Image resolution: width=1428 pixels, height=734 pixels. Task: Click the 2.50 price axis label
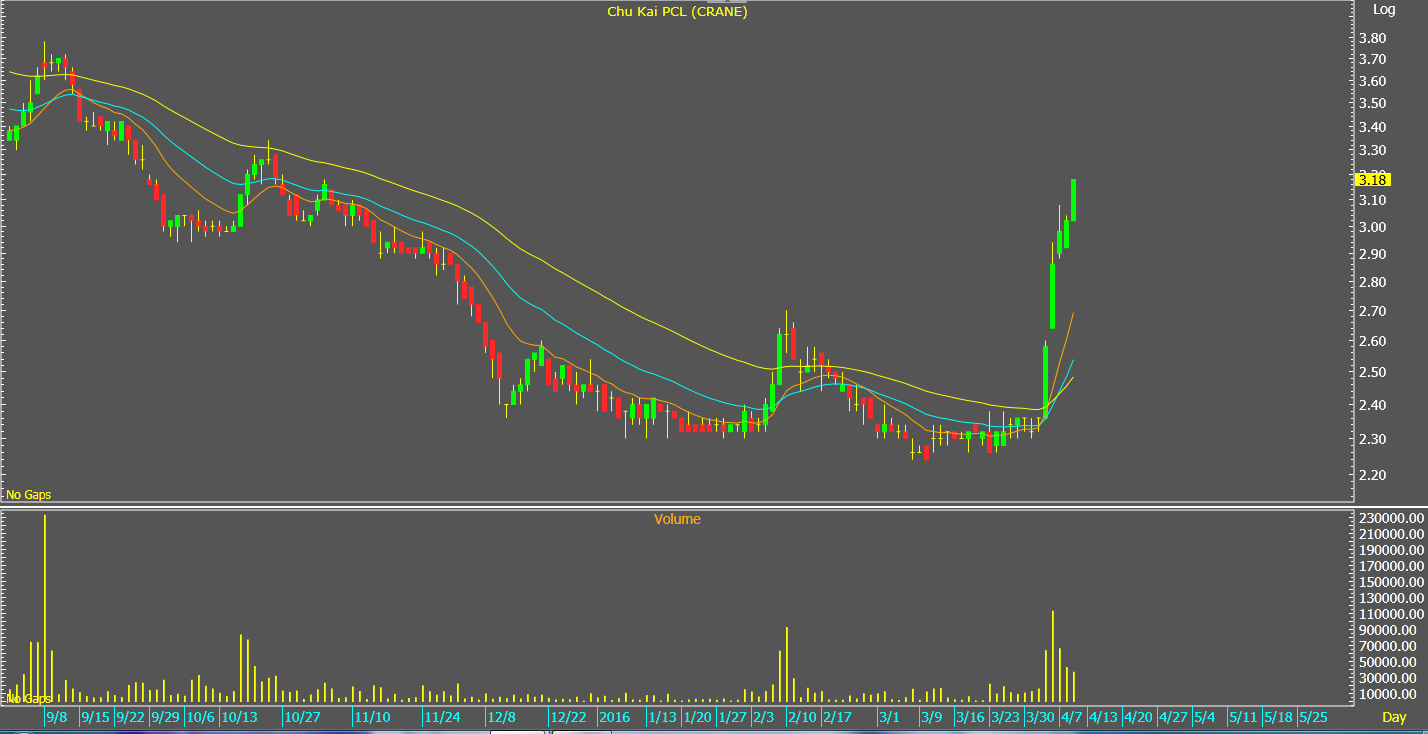coord(1371,373)
